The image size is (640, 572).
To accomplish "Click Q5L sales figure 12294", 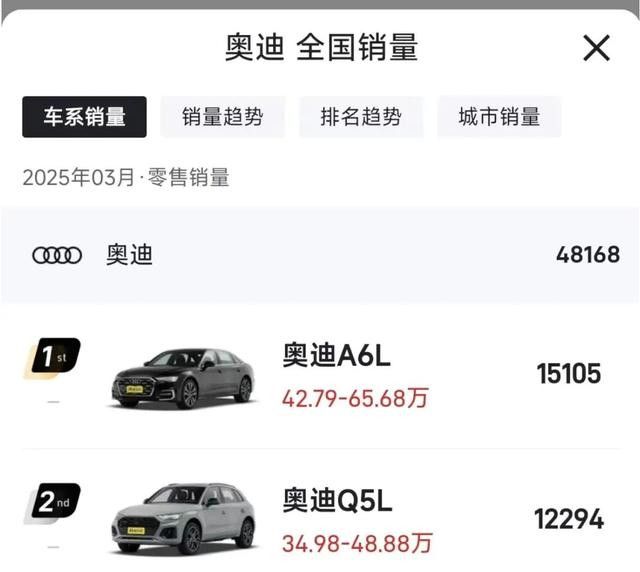I will [569, 519].
